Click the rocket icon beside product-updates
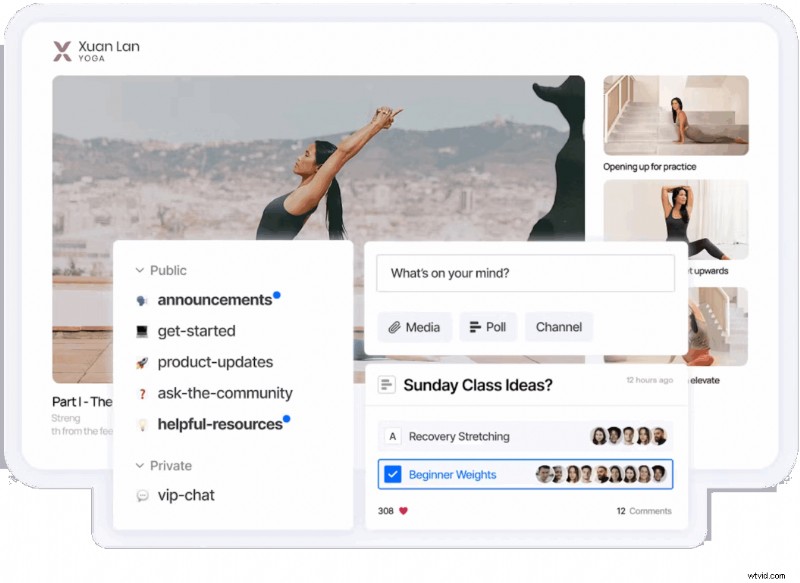This screenshot has height=583, width=800. 142,362
